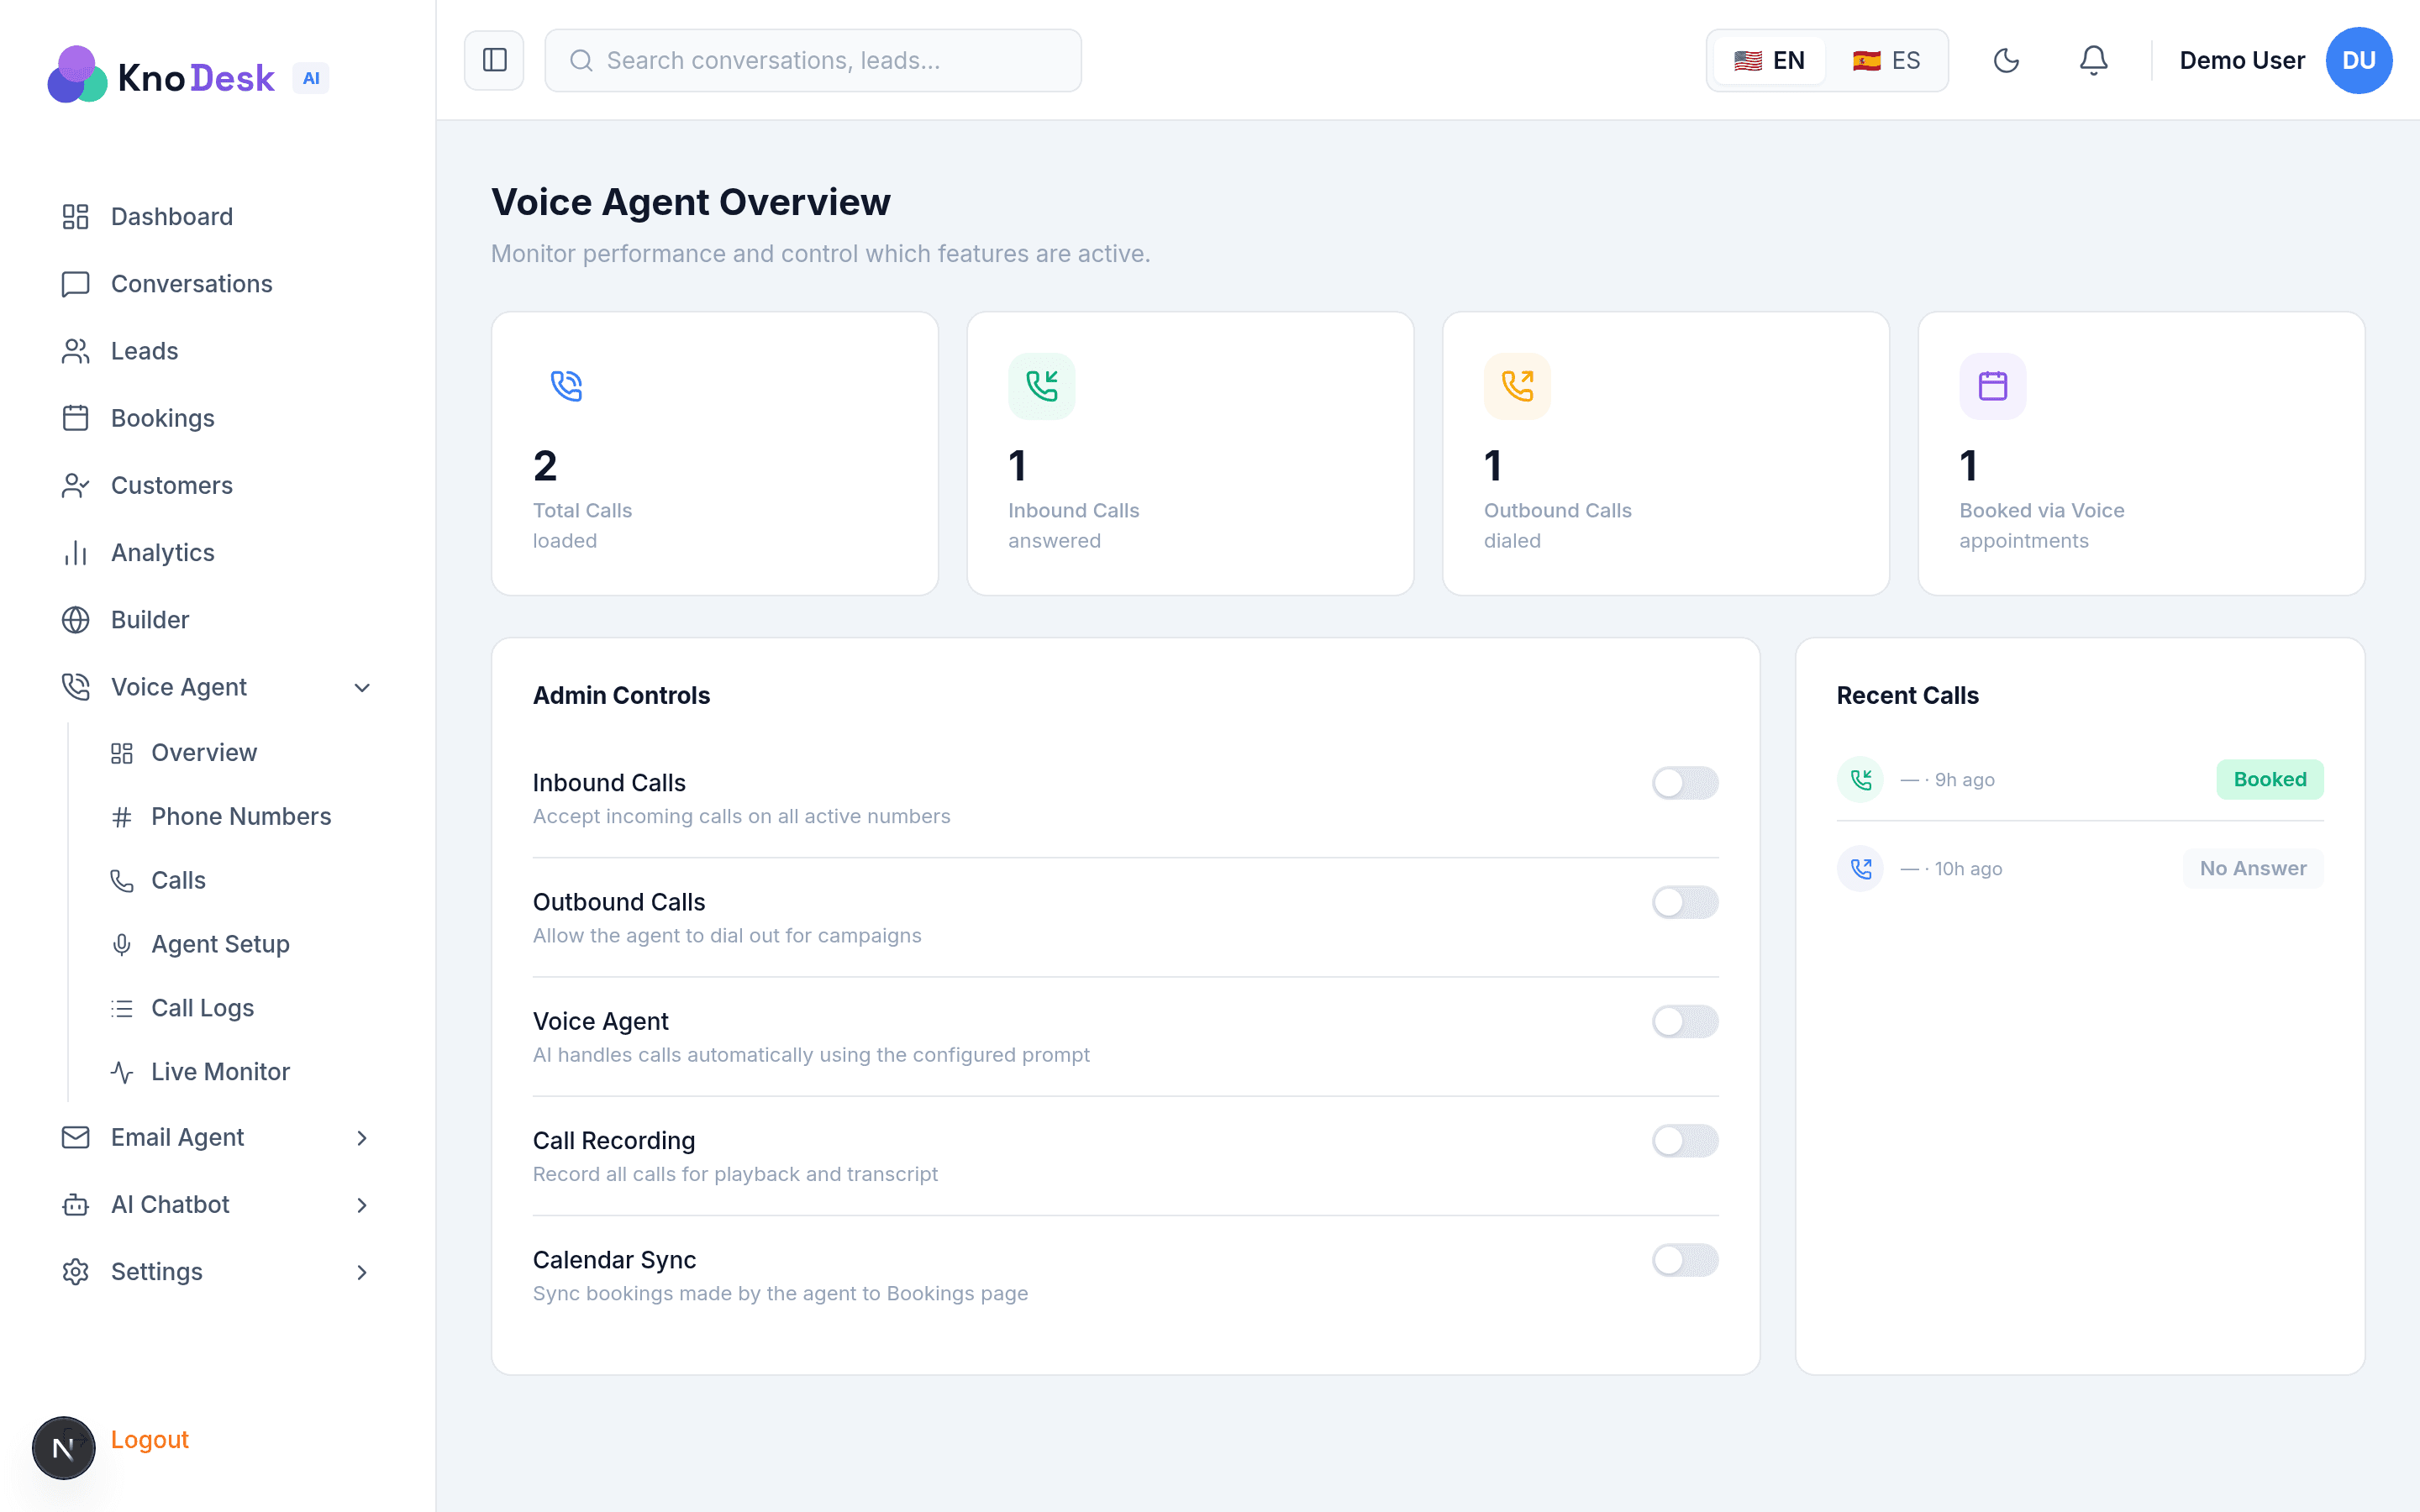Screen dimensions: 2420x1512
Task: Click the Dashboard grid icon in sidebar
Action: (x=75, y=216)
